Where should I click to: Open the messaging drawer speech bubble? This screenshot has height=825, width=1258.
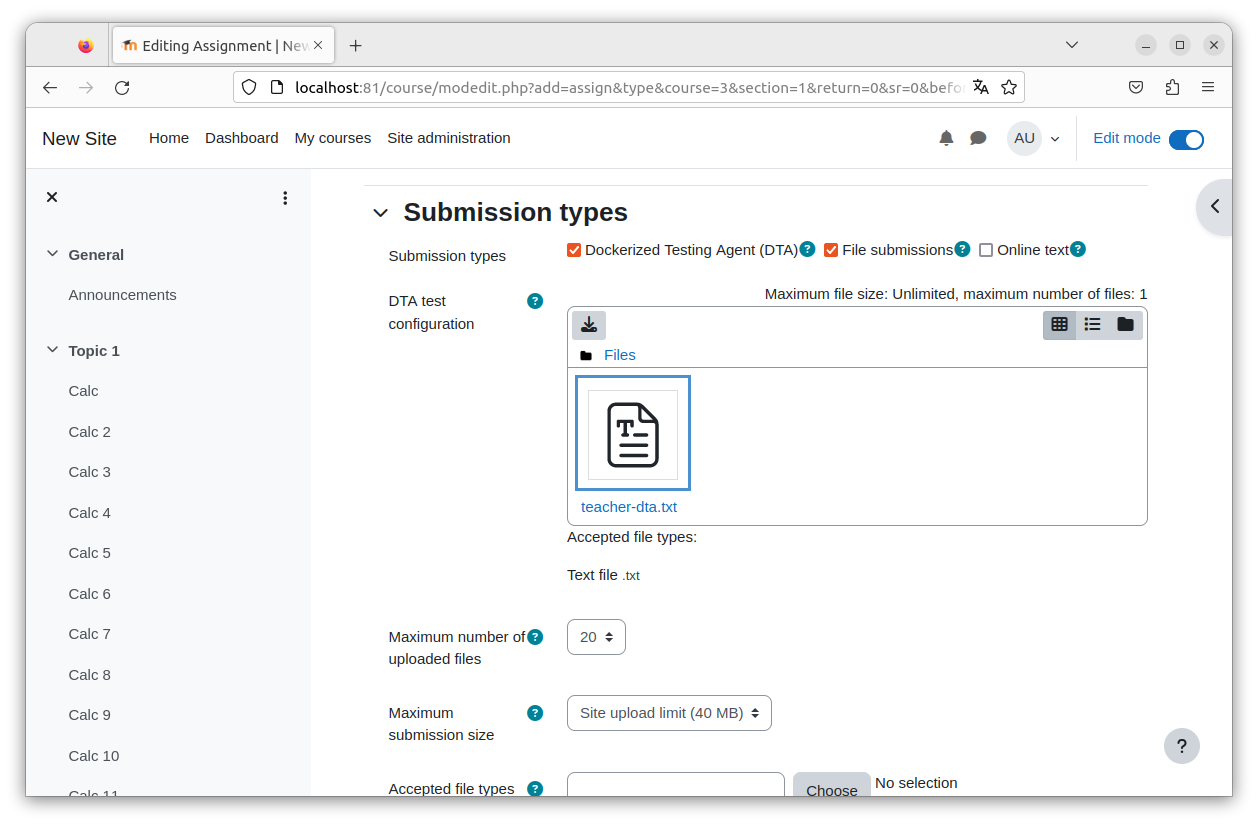[978, 138]
